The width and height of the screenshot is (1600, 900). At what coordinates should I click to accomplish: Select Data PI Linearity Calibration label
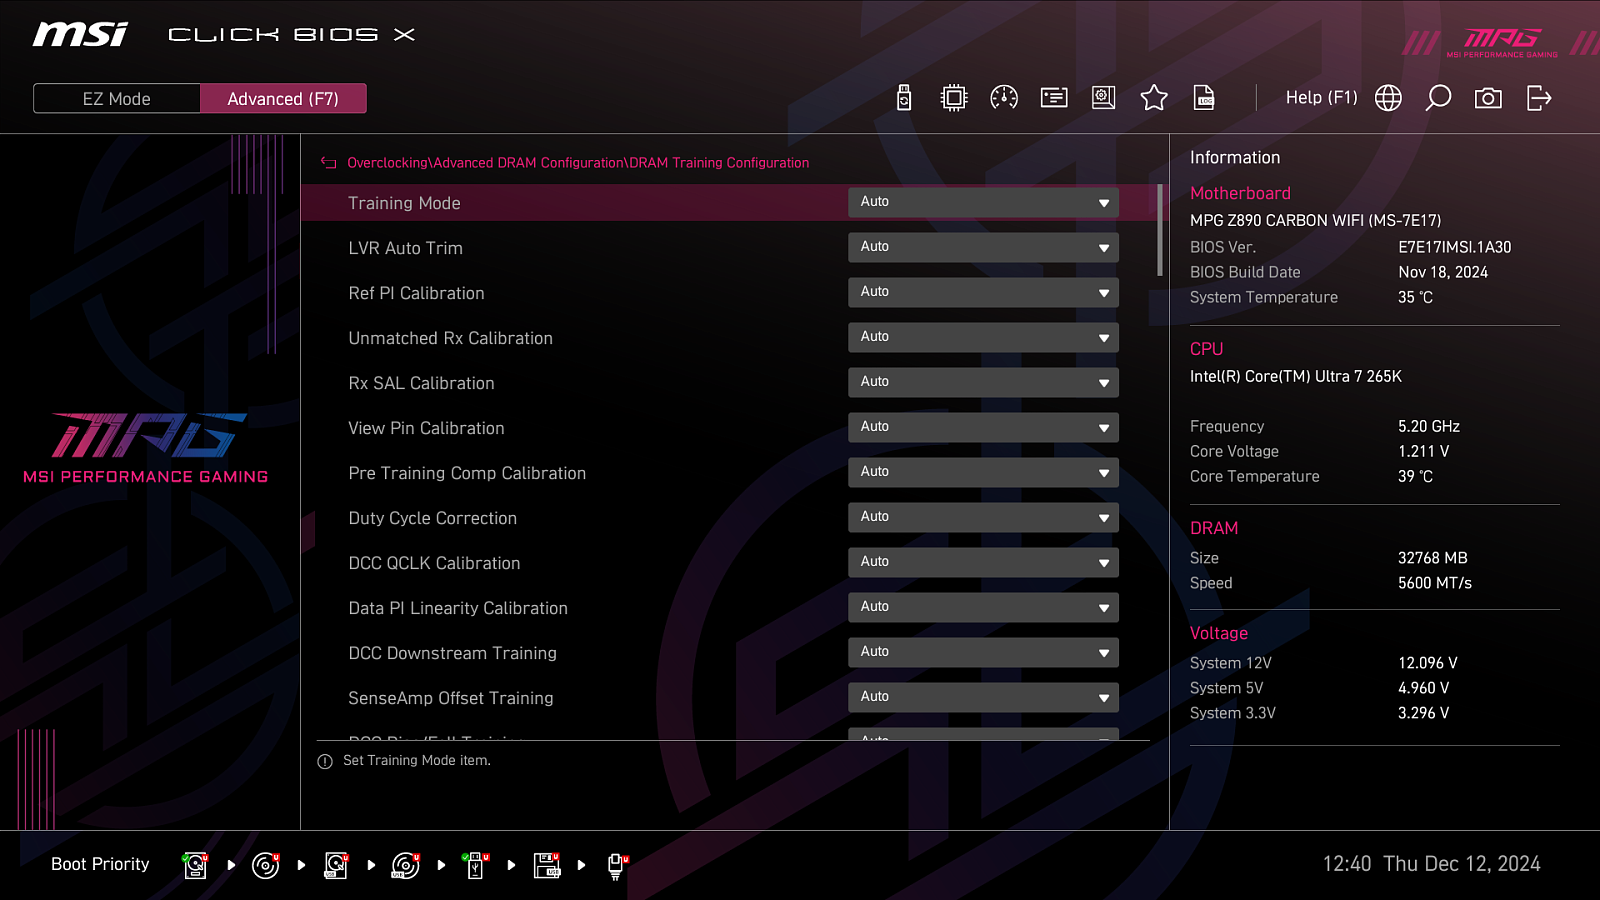[x=458, y=608]
